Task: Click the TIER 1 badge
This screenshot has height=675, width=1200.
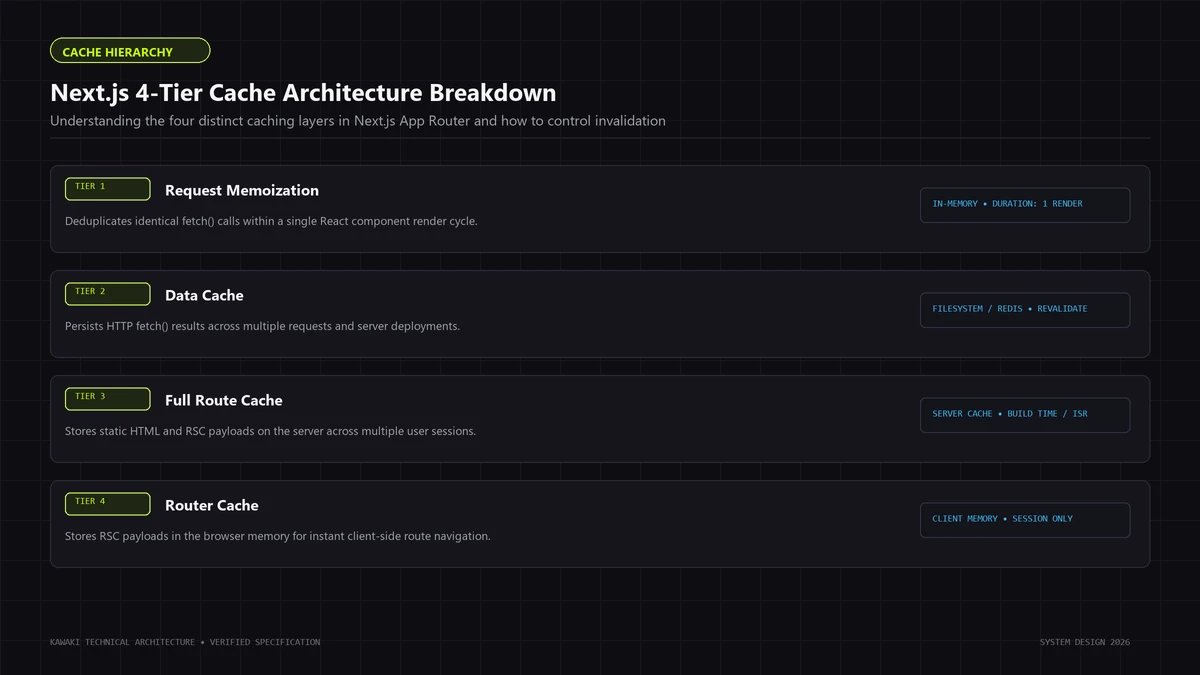Action: click(107, 188)
